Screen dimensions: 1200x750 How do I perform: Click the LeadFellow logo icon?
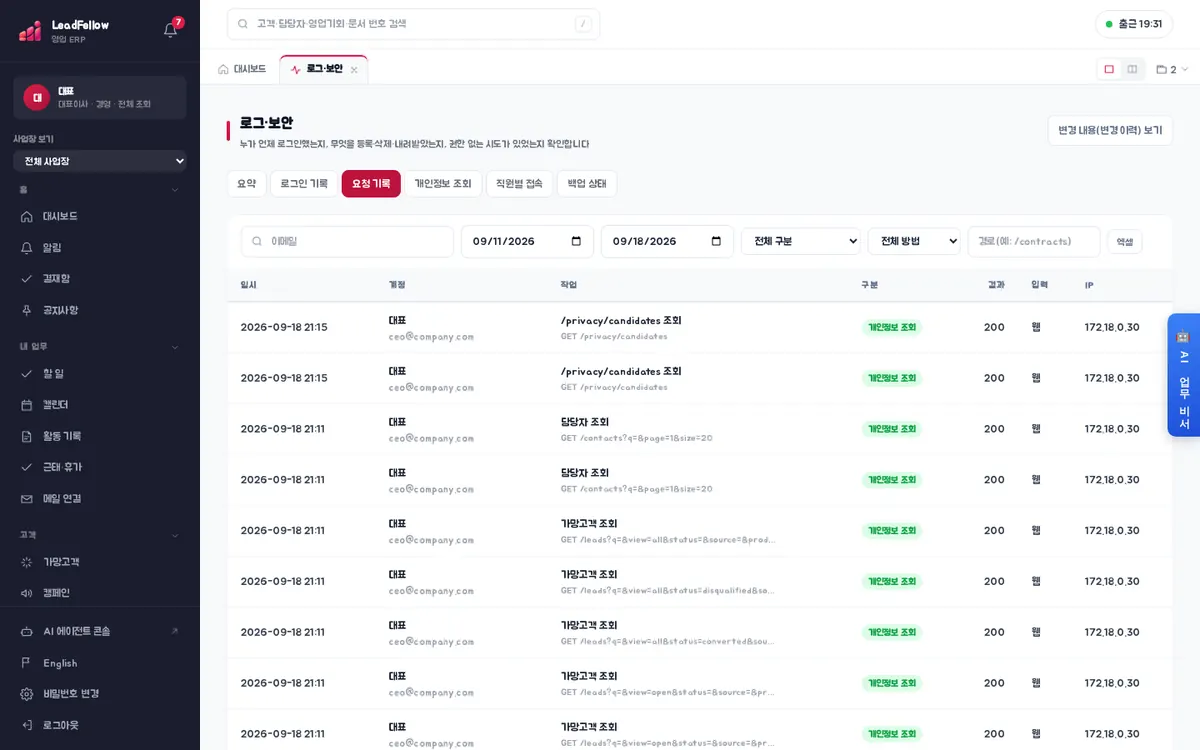pos(30,30)
